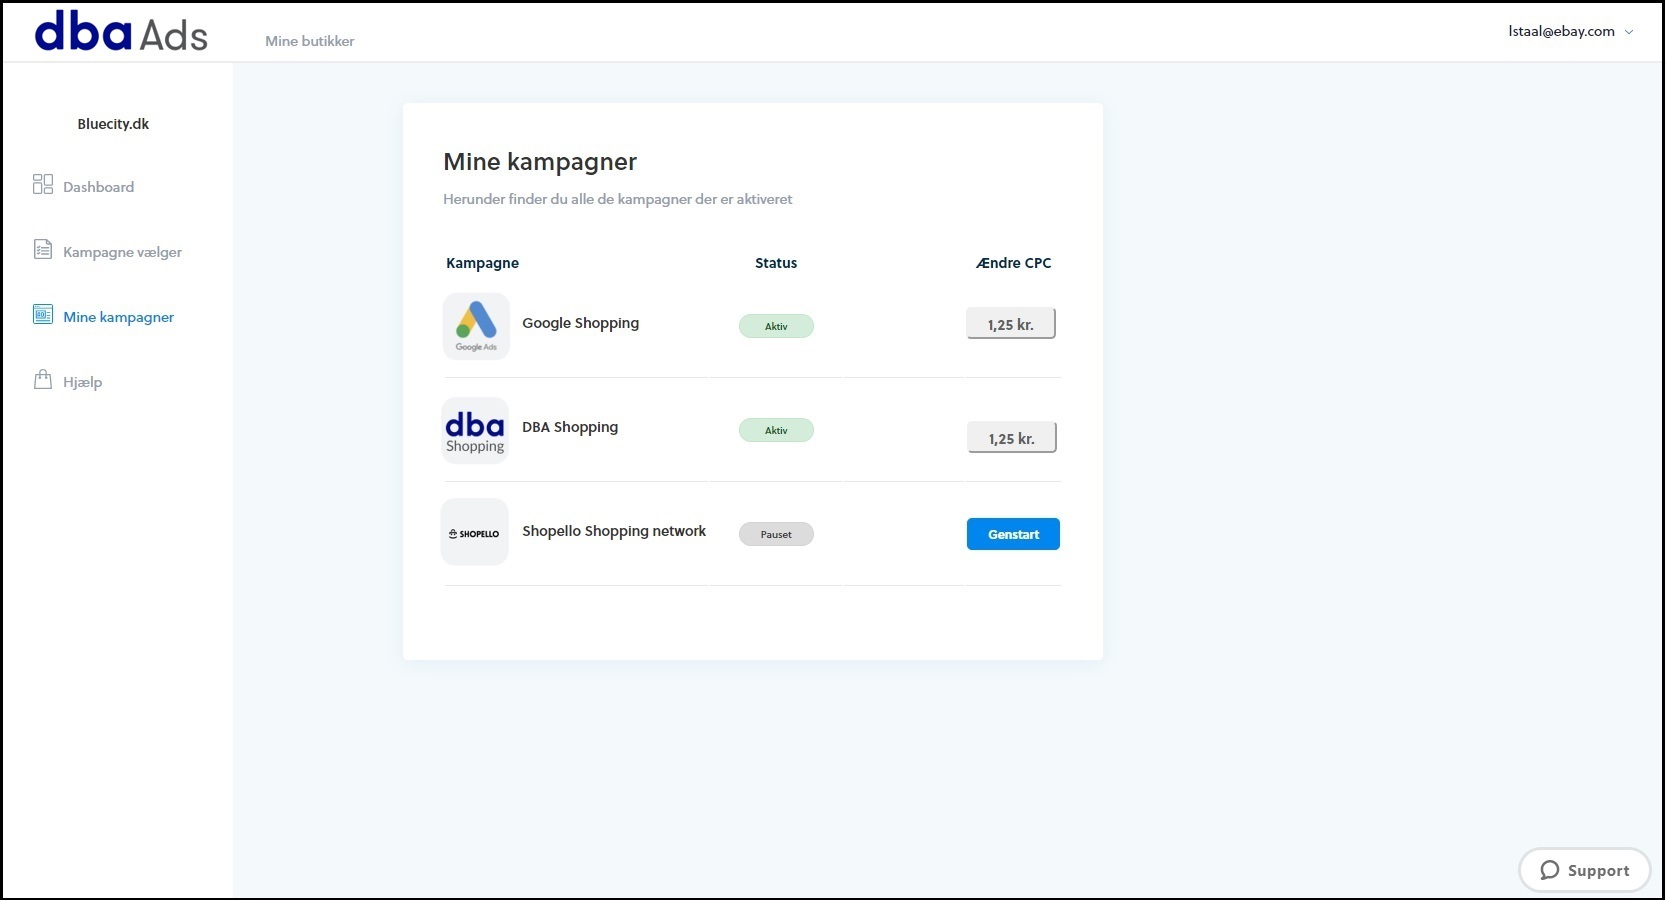Image resolution: width=1666 pixels, height=900 pixels.
Task: Click the Shopello Shopping network name
Action: [614, 531]
